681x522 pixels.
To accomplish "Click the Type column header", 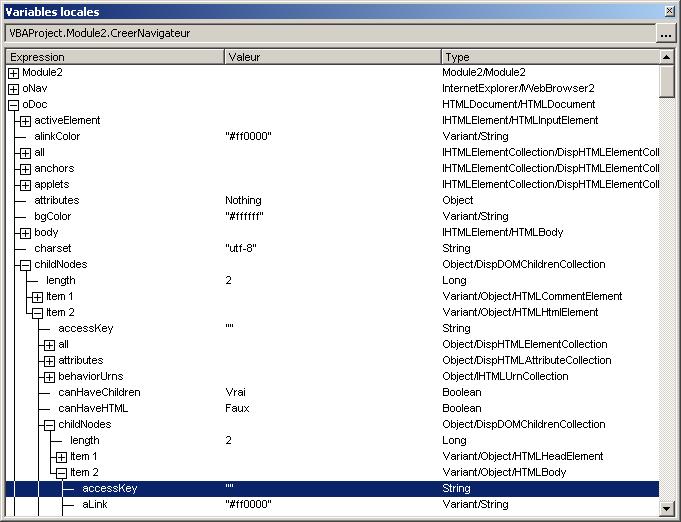I will 549,57.
